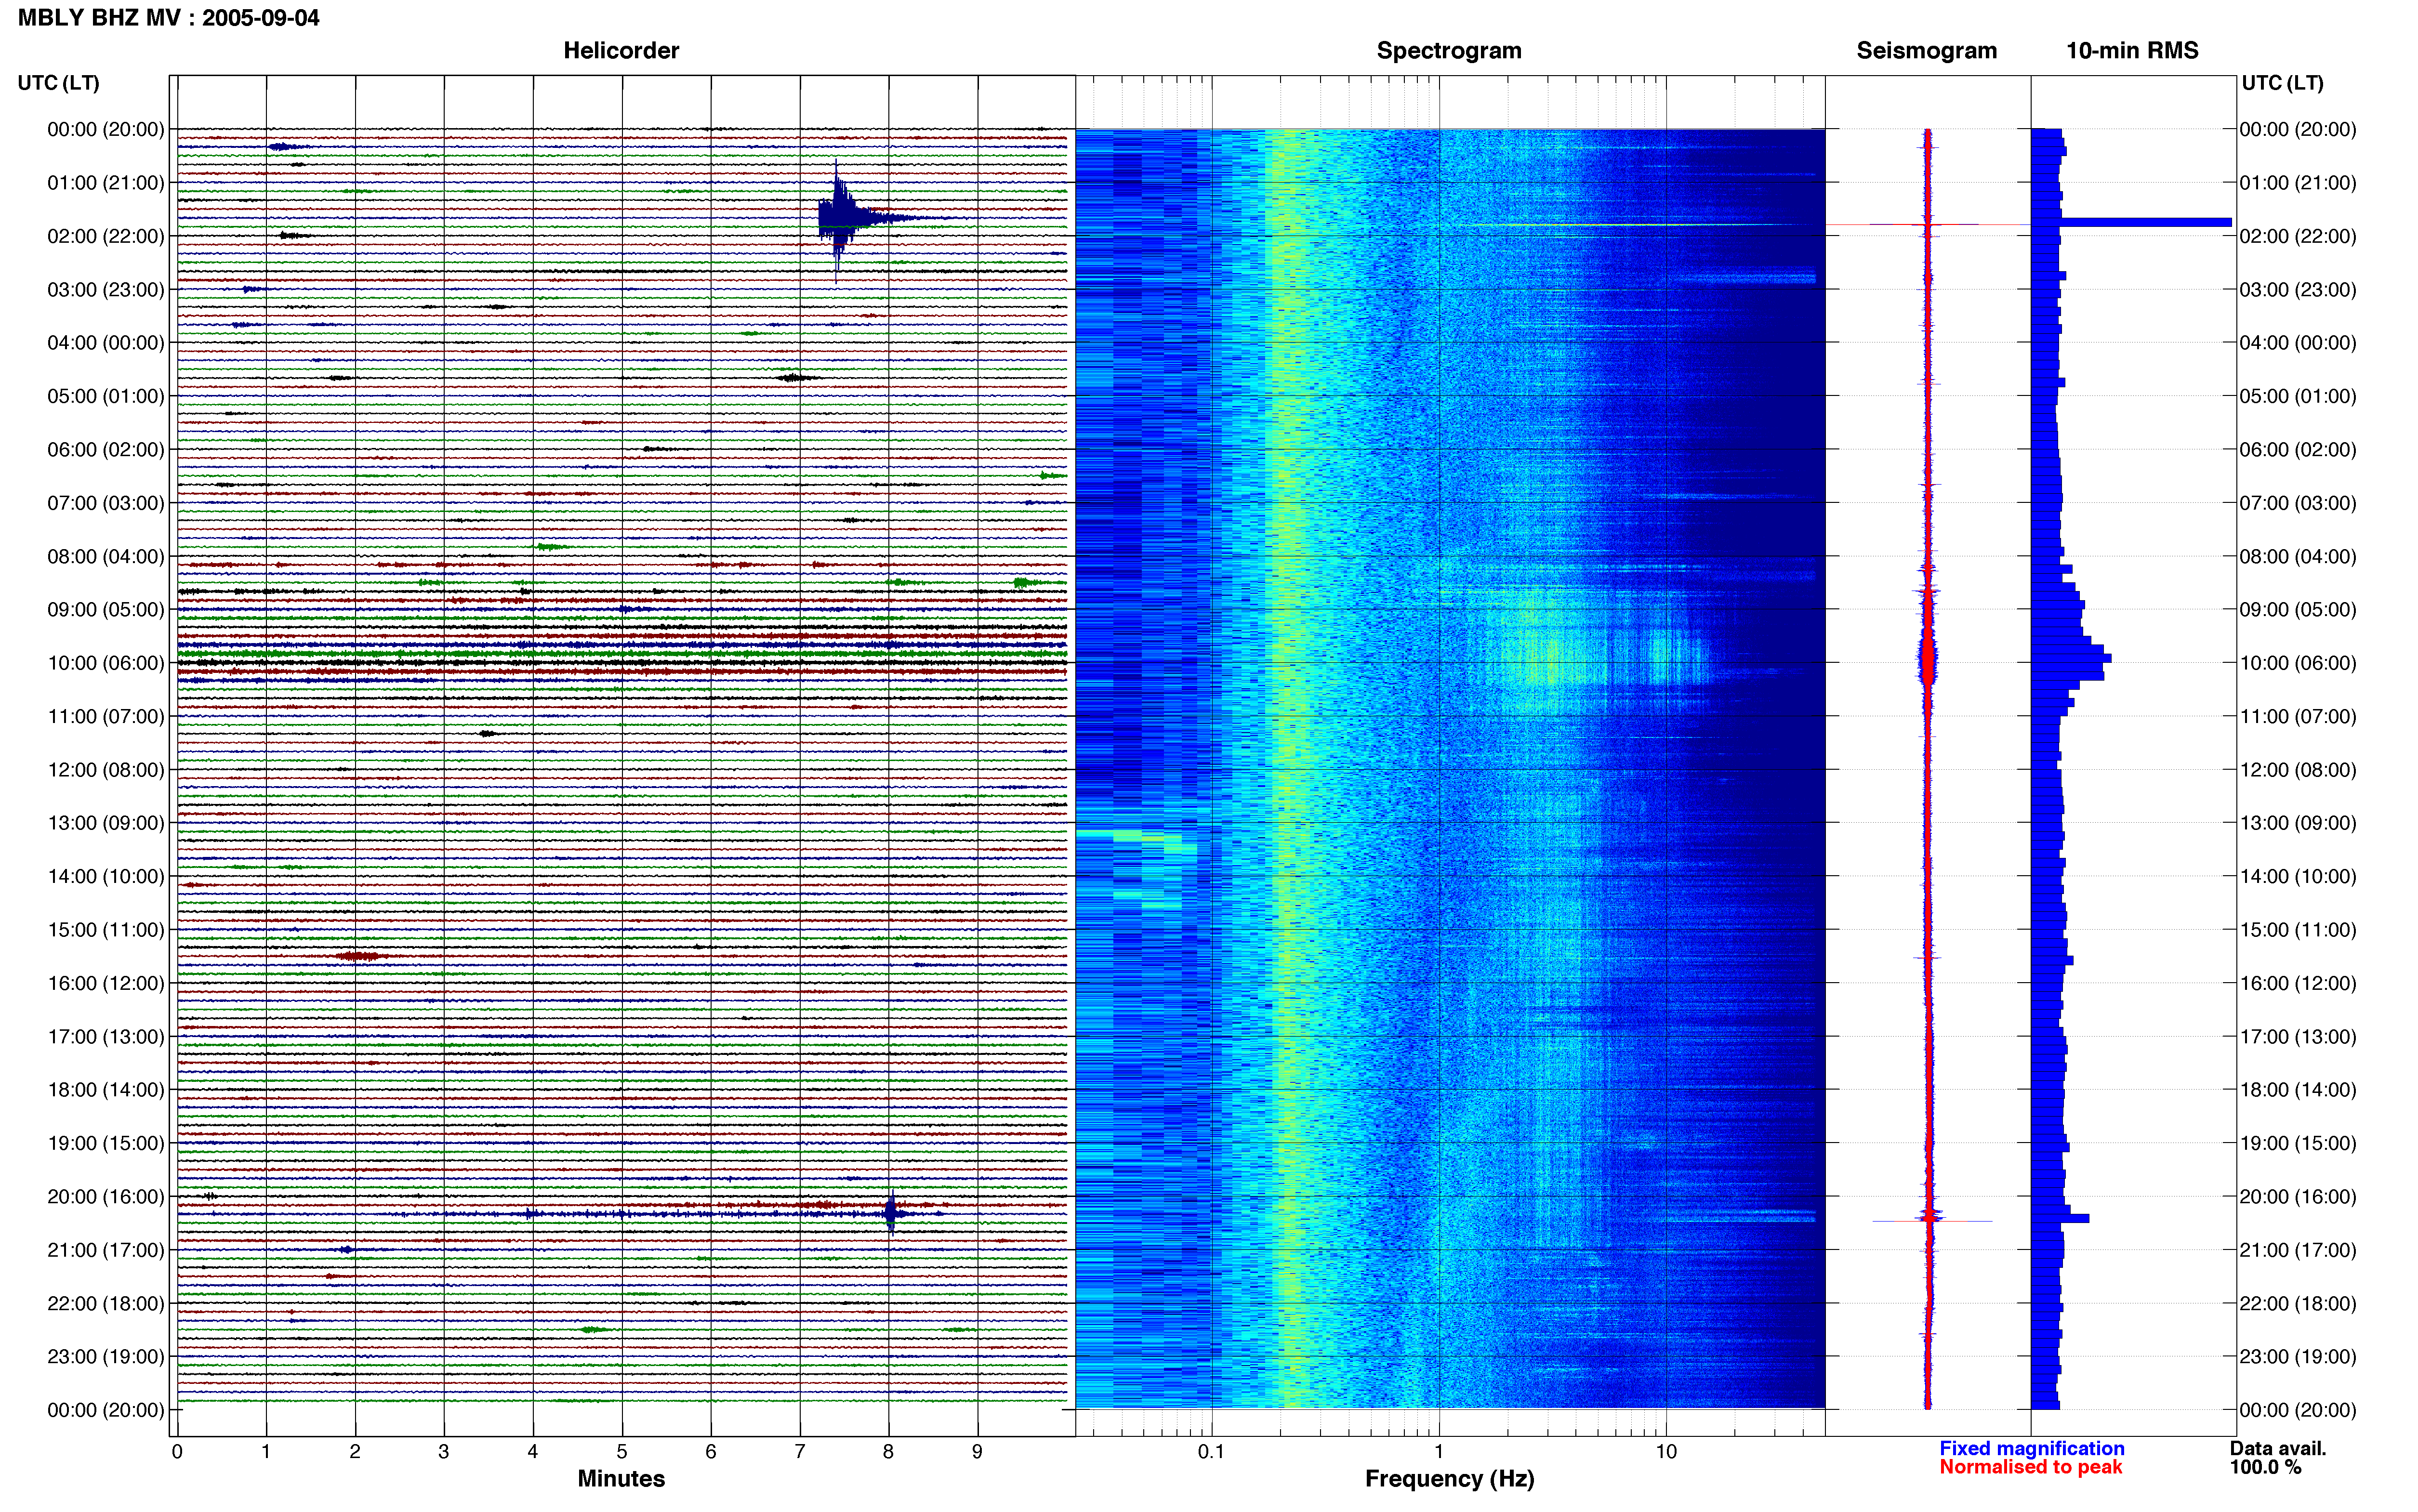Click the Data avail. label

tap(2278, 1448)
